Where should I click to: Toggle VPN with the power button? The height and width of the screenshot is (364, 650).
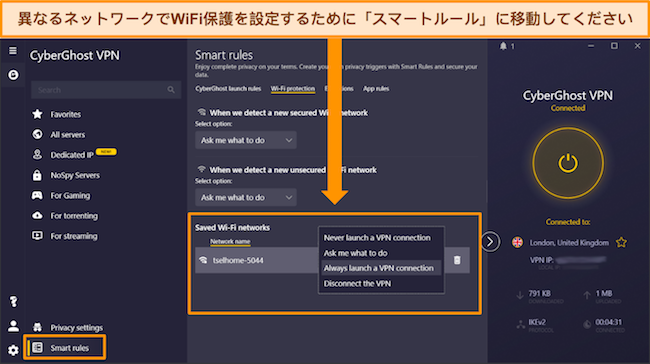(x=568, y=163)
